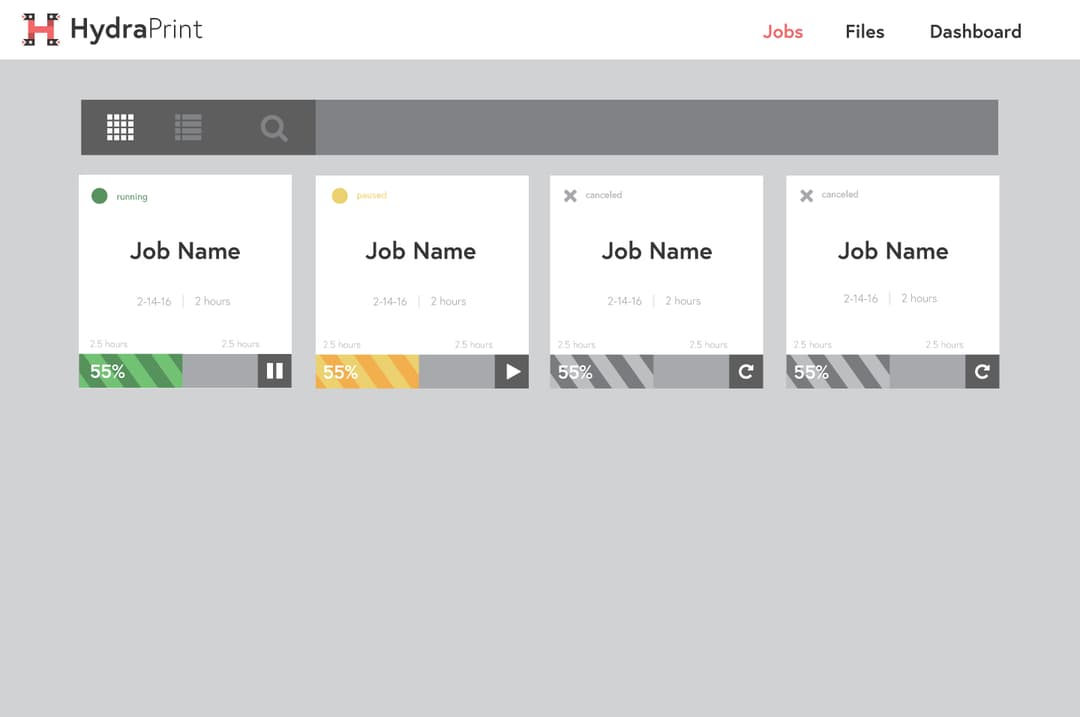Image resolution: width=1080 pixels, height=717 pixels.
Task: Click the empty toolbar search area
Action: click(656, 127)
